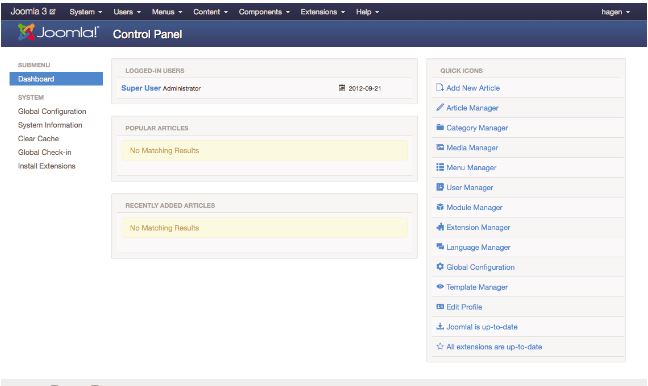Open the Extensions dropdown menu

pyautogui.click(x=323, y=12)
